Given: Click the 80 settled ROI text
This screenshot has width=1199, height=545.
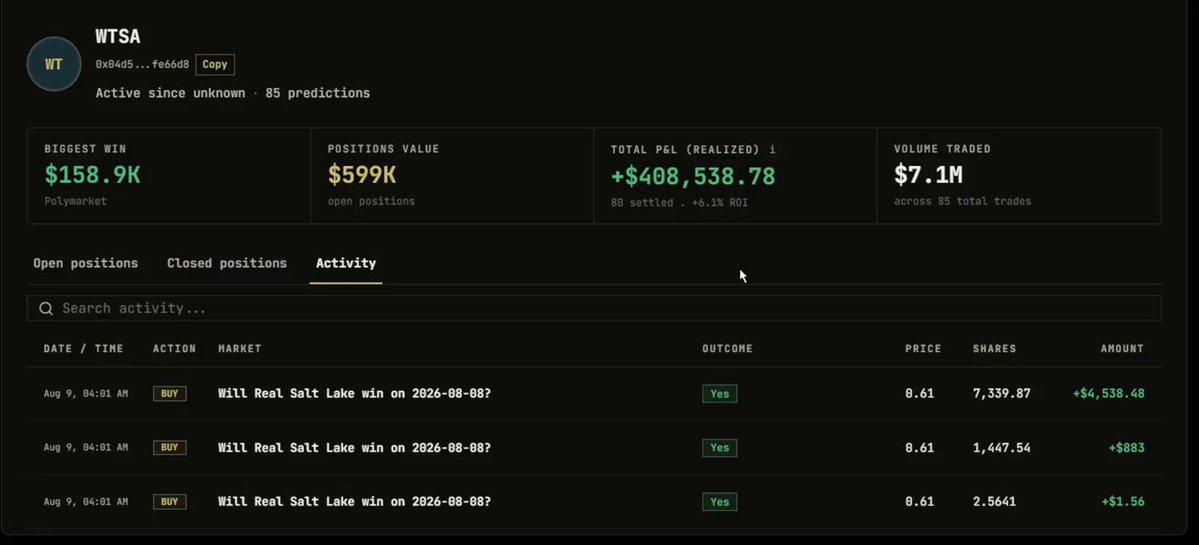Looking at the screenshot, I should [679, 203].
